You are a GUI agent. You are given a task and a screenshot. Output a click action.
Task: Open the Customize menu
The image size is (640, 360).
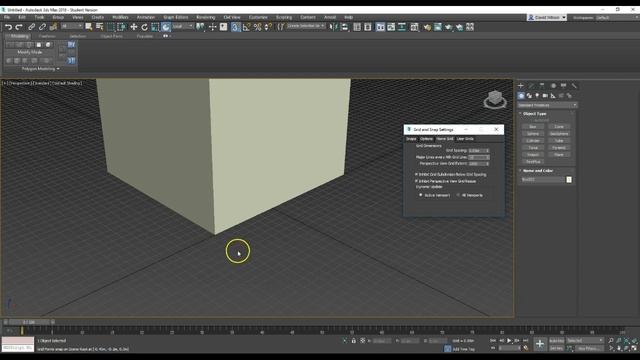pos(258,18)
